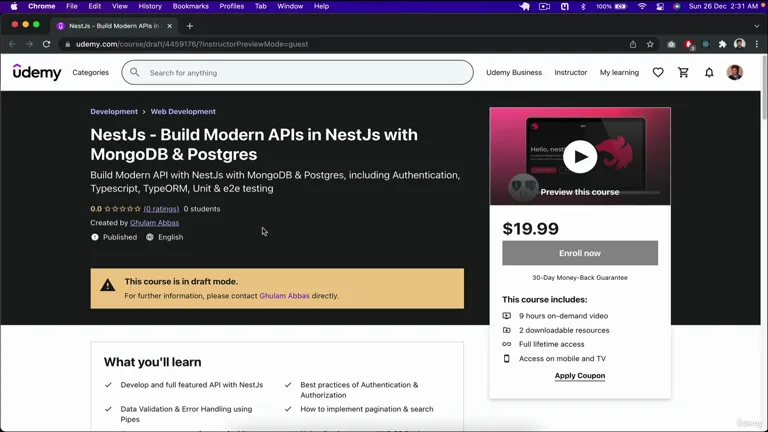Open the Tab menu in menu bar
Screen dimensions: 768x432
pyautogui.click(x=261, y=6)
